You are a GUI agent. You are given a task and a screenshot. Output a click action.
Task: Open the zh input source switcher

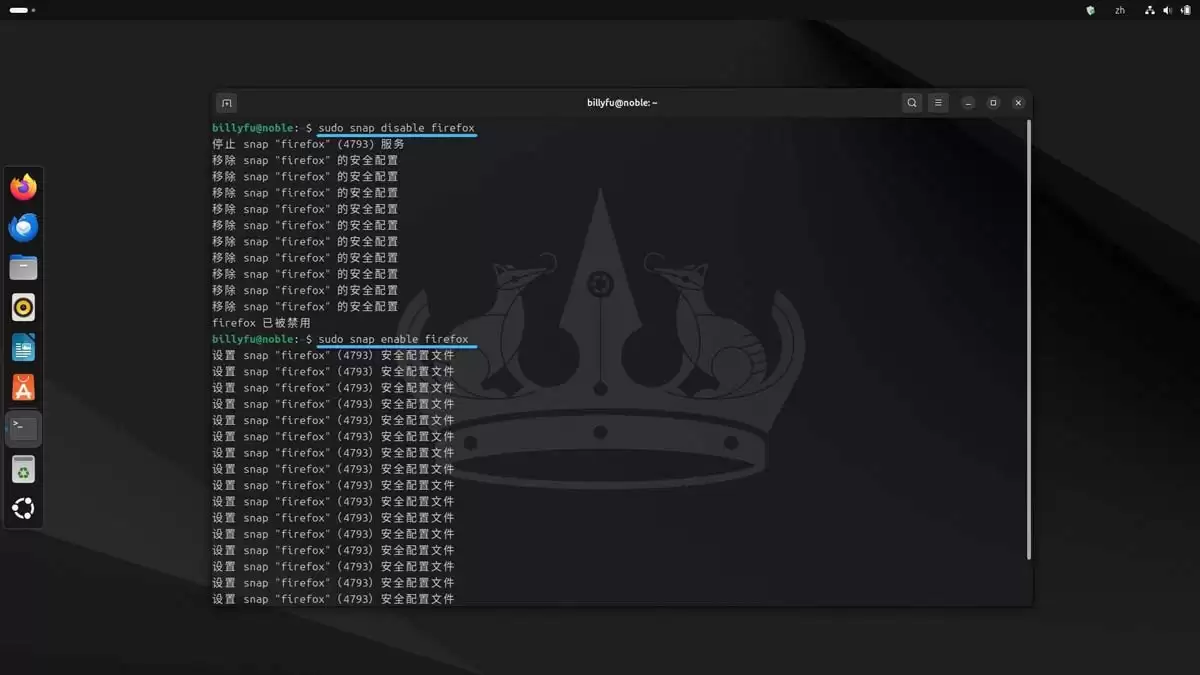(x=1120, y=10)
